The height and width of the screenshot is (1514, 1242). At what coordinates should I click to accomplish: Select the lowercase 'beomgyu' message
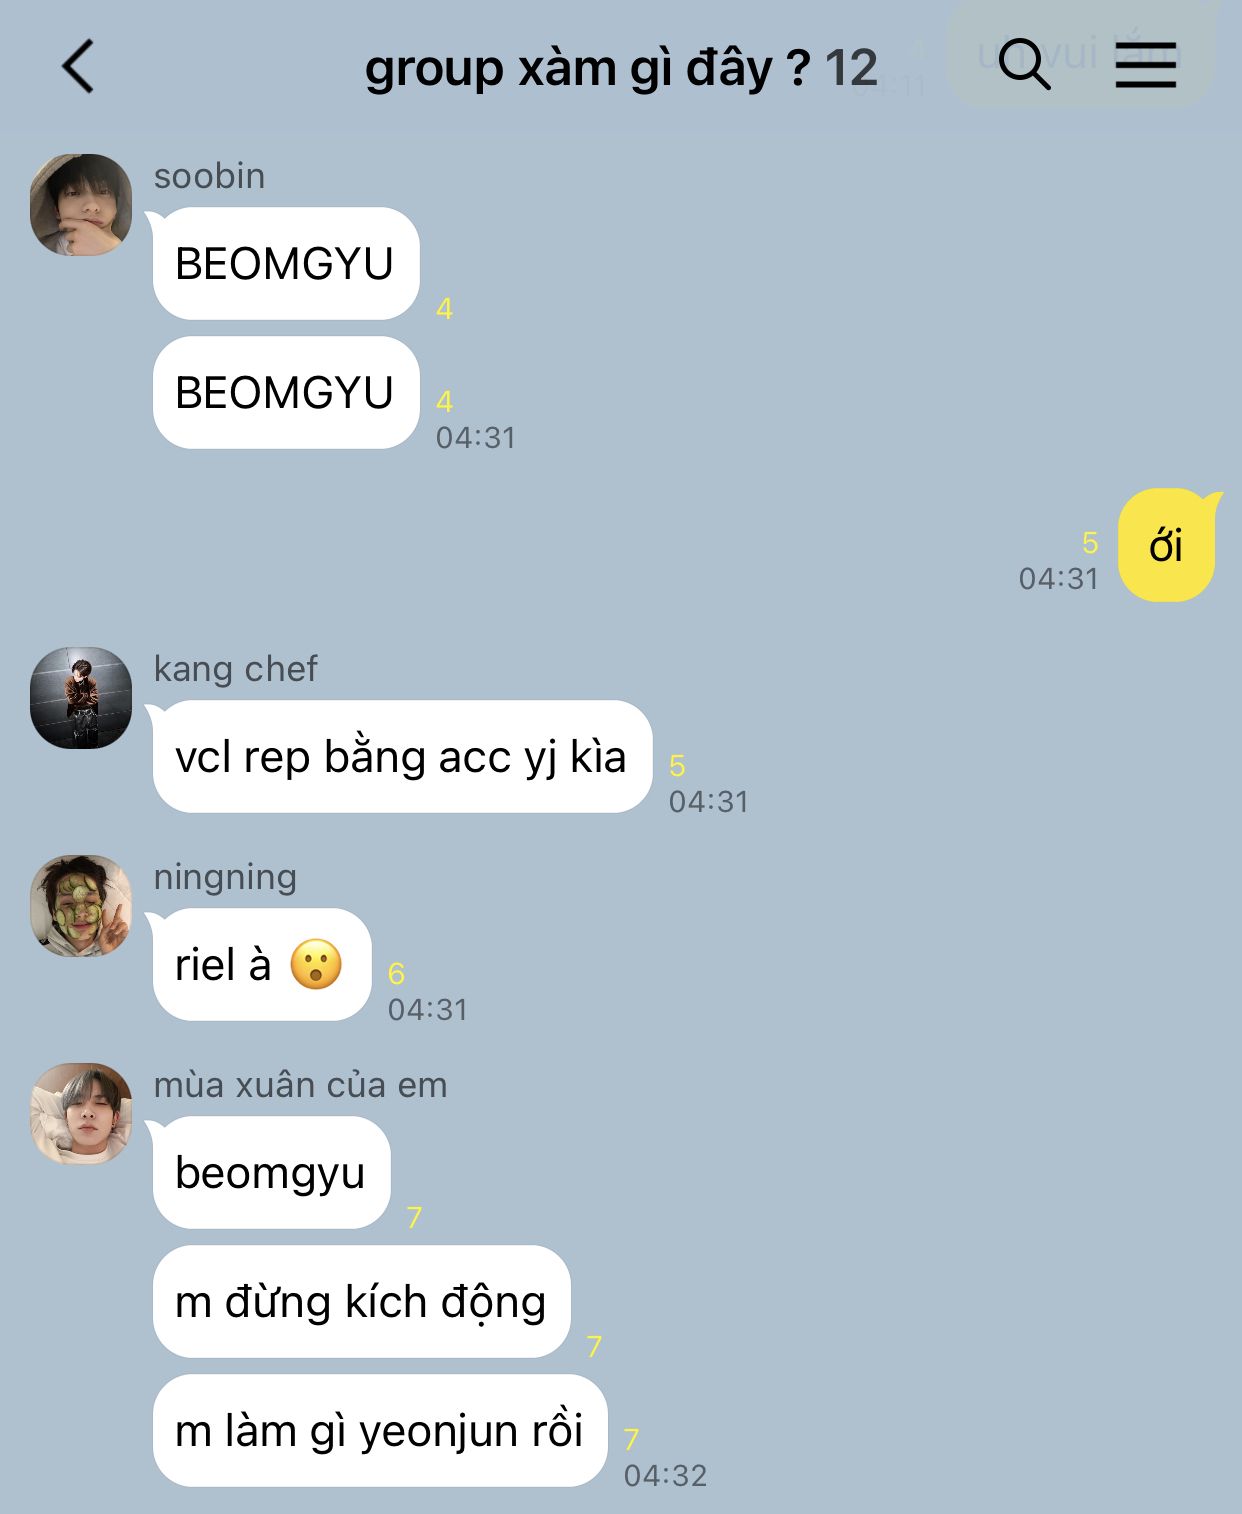271,1173
